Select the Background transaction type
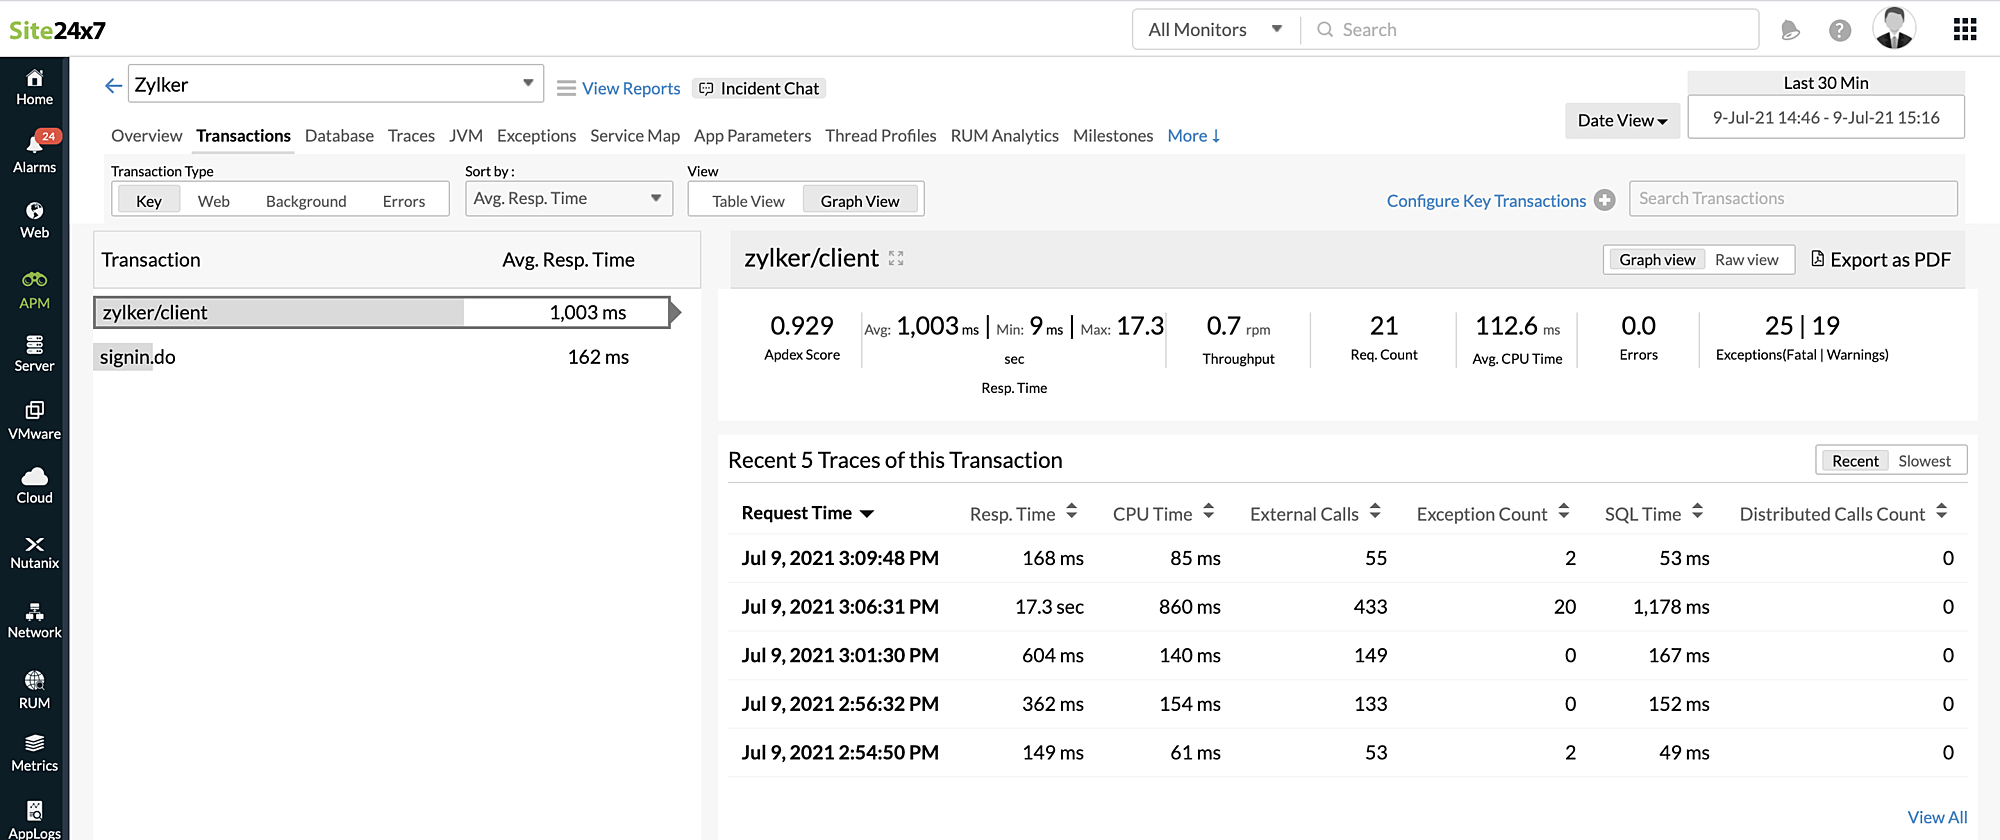This screenshot has width=2000, height=840. [x=306, y=201]
